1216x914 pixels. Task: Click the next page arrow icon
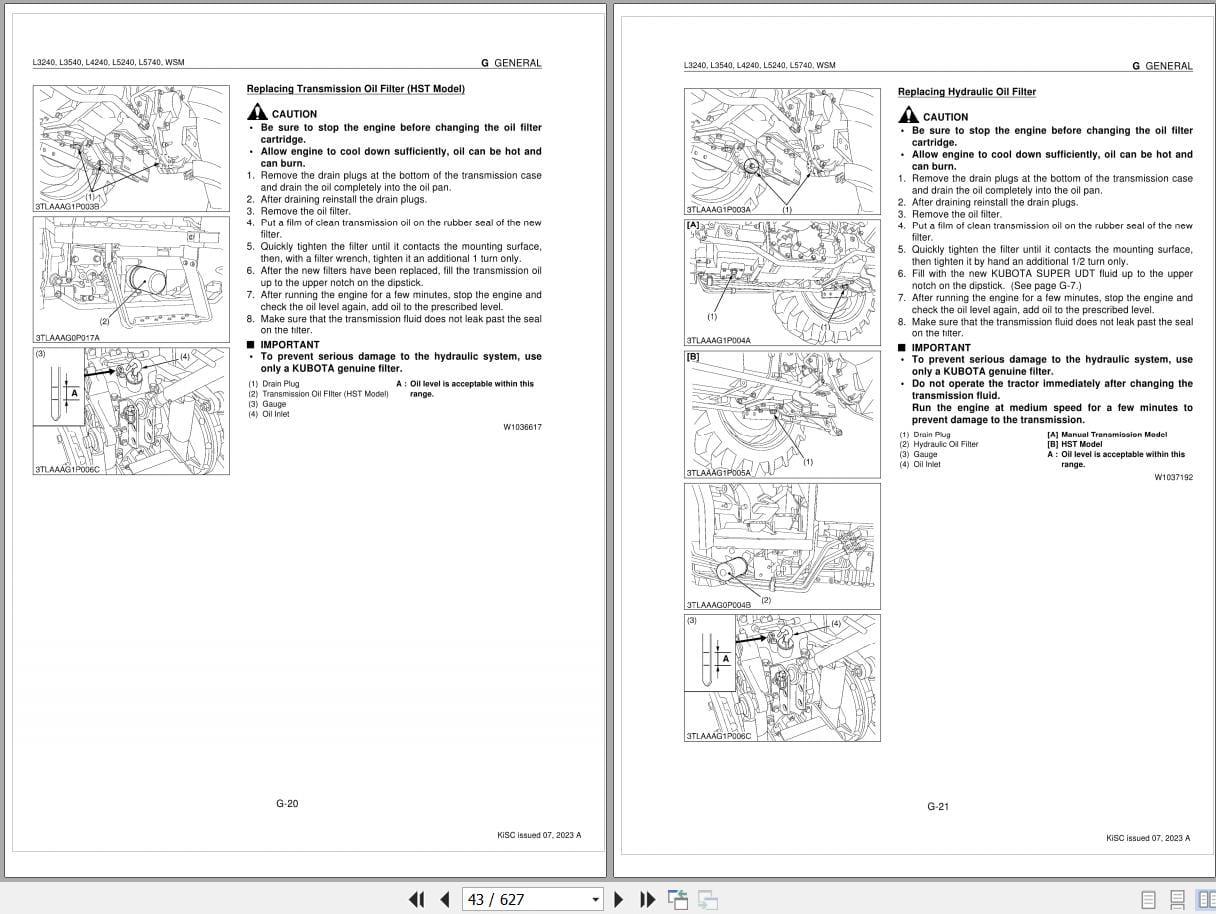click(x=619, y=899)
